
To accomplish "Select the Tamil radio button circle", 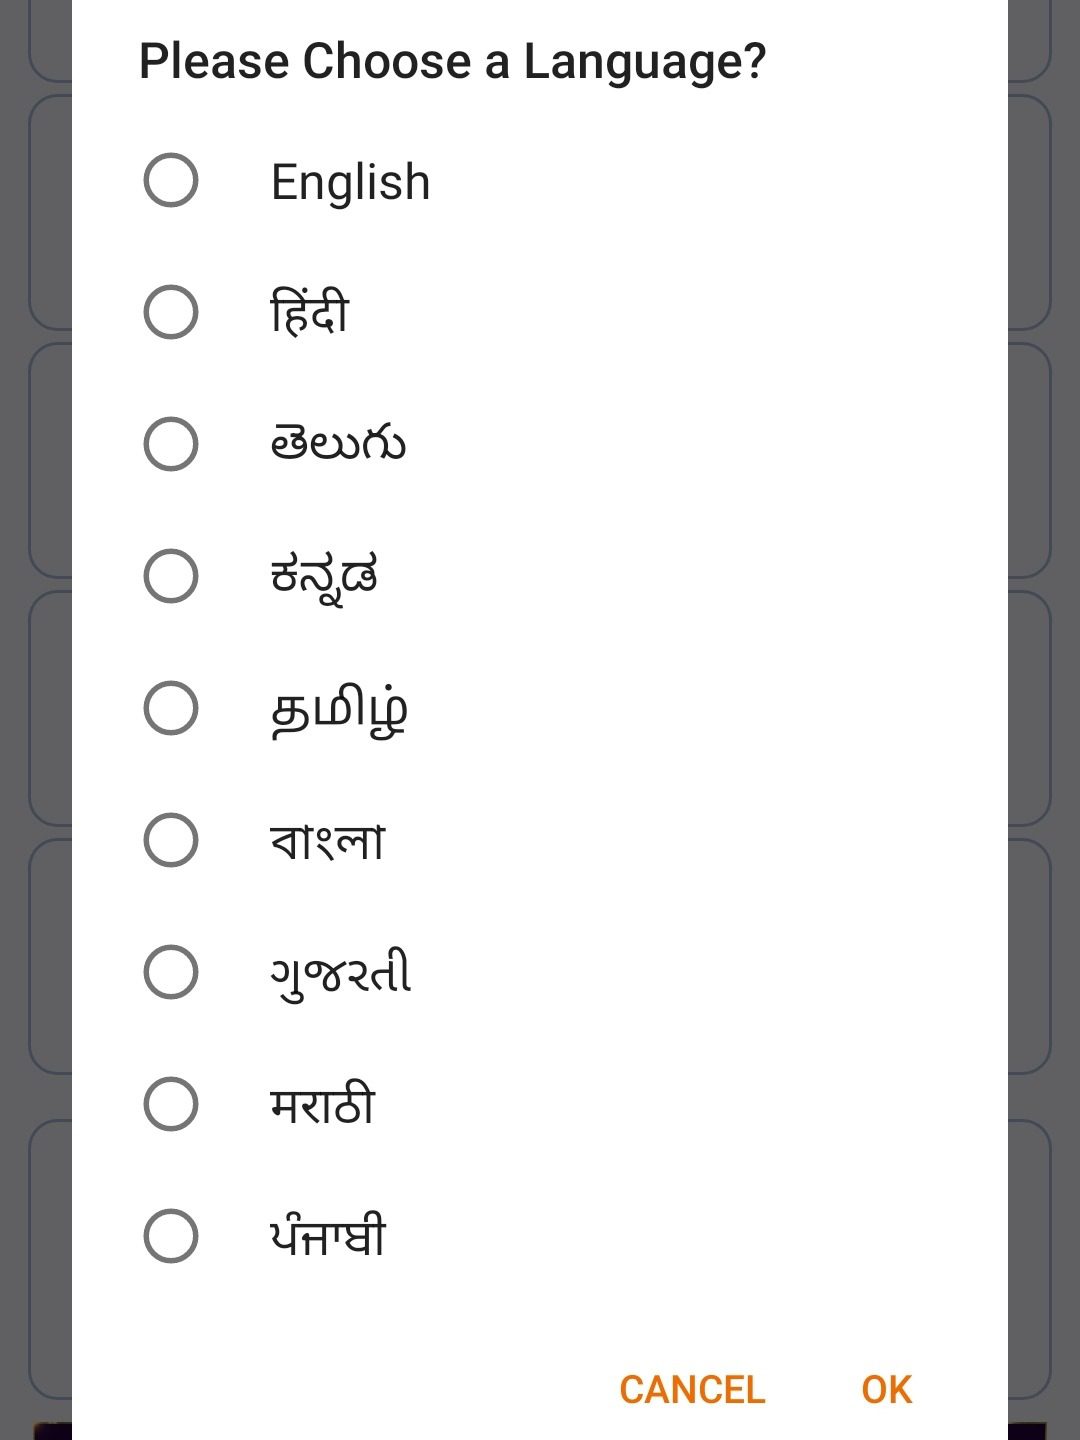I will [171, 708].
